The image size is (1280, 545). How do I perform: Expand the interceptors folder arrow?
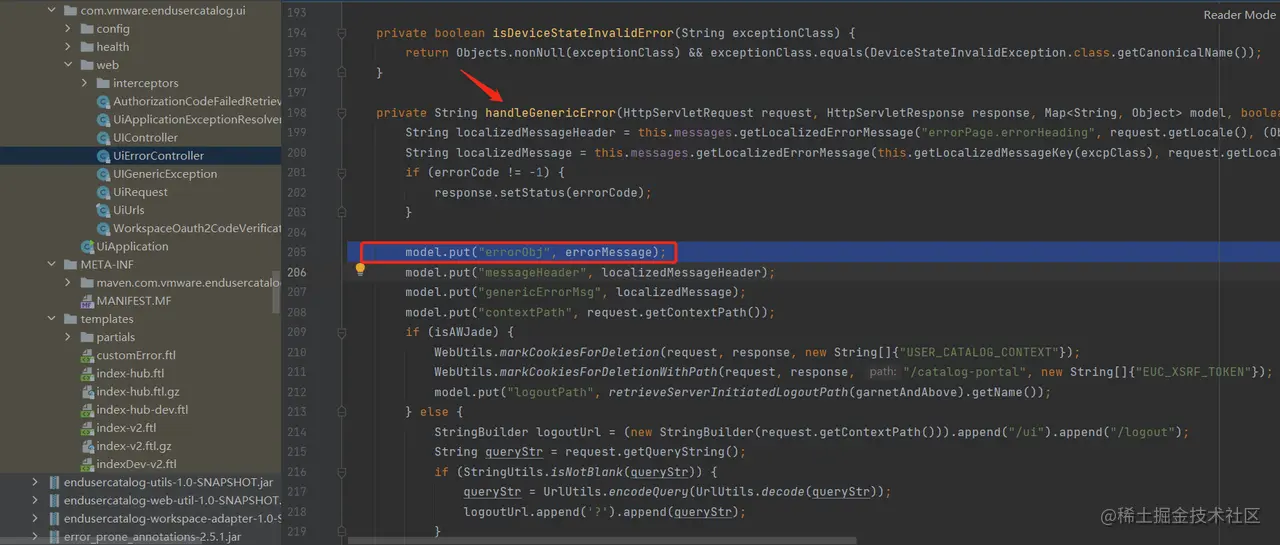[85, 83]
